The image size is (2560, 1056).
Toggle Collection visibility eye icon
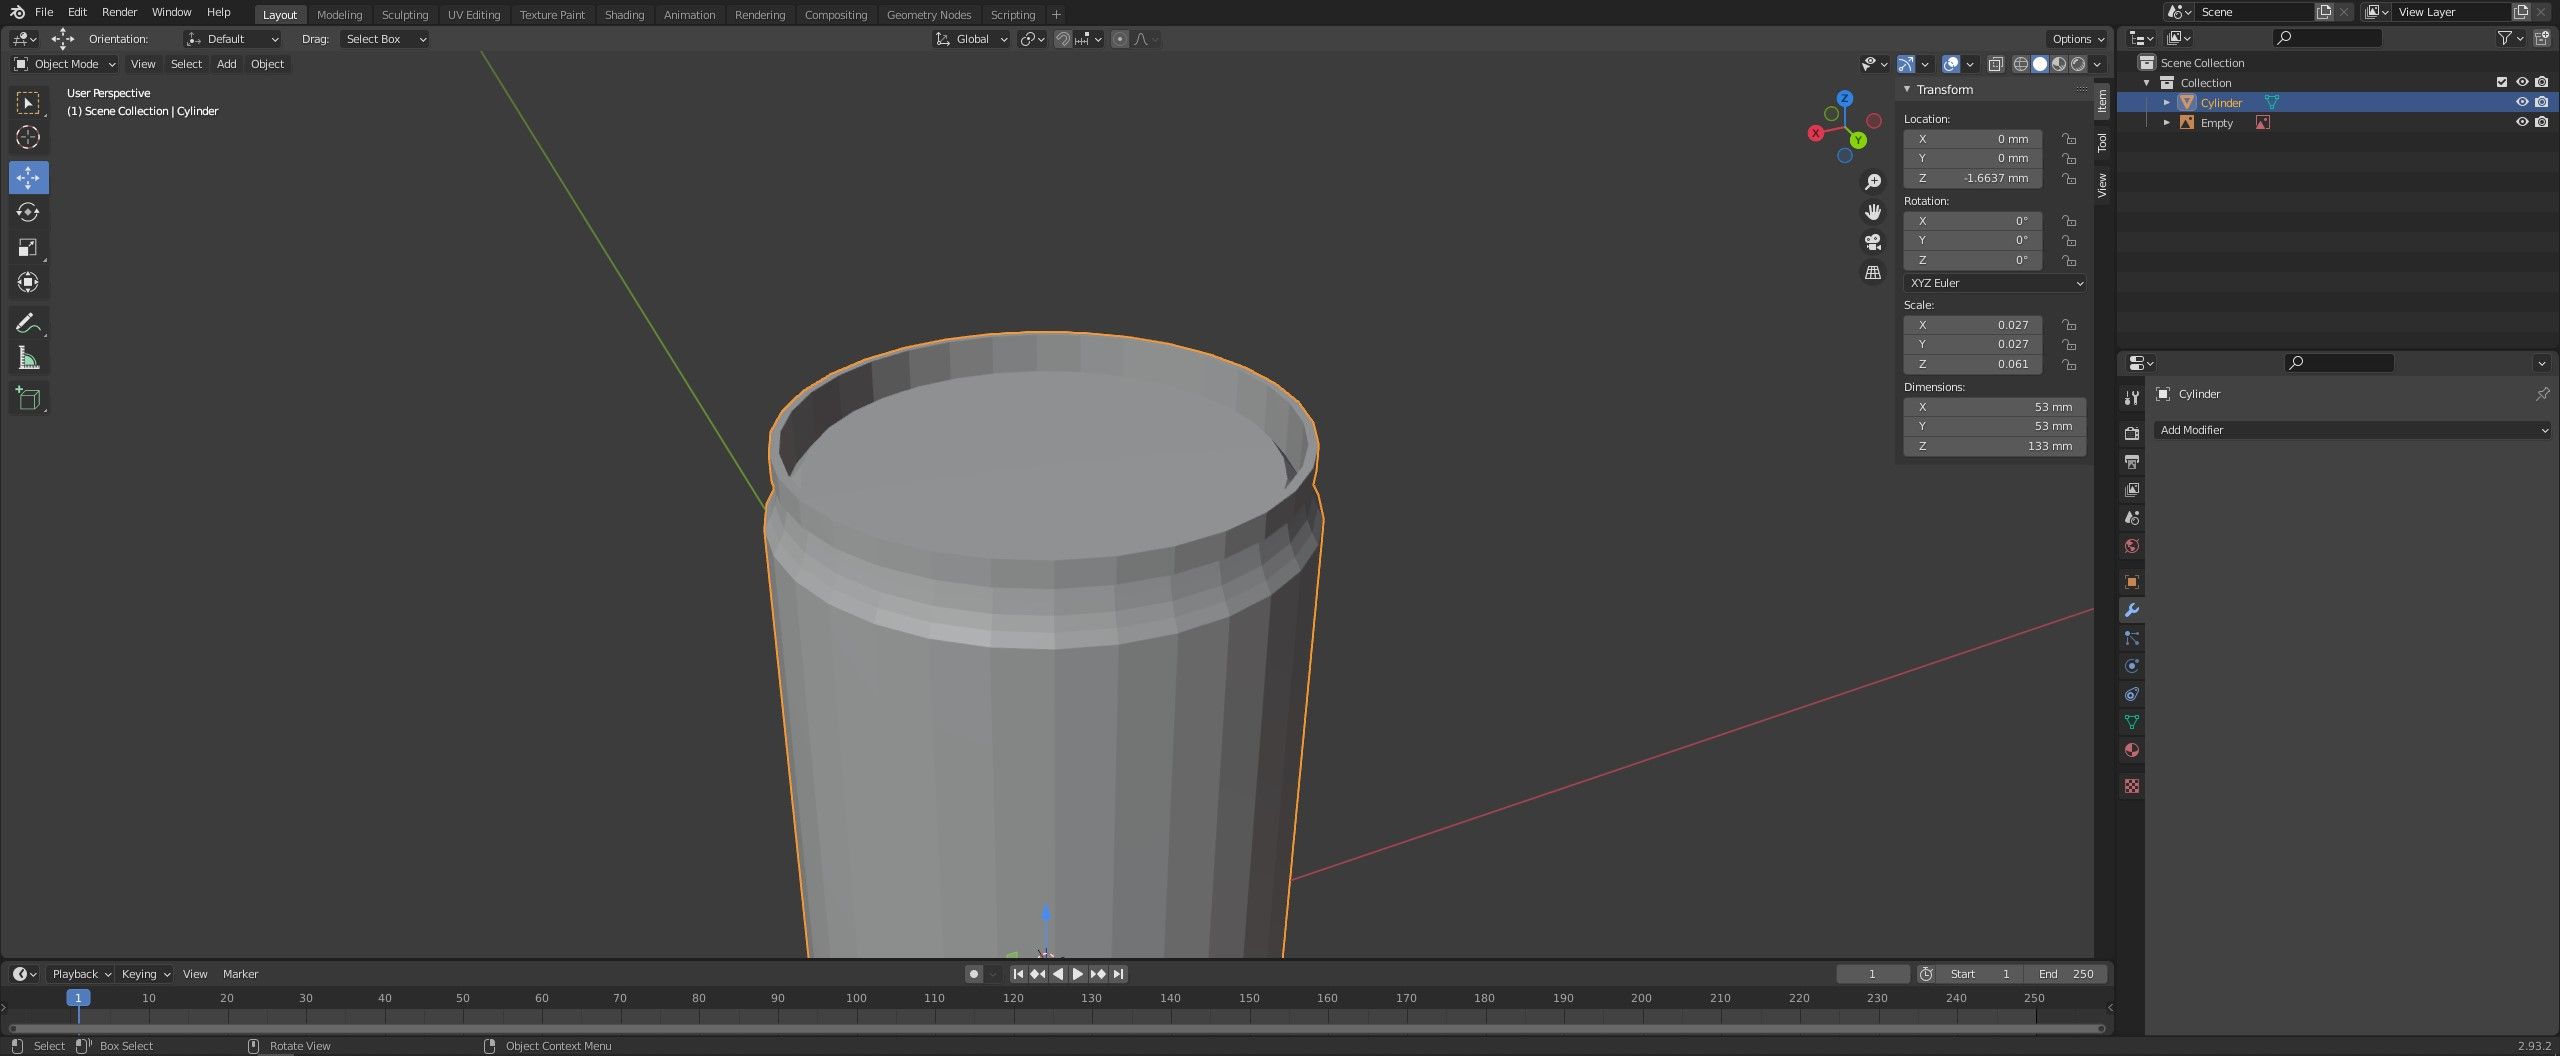2522,82
